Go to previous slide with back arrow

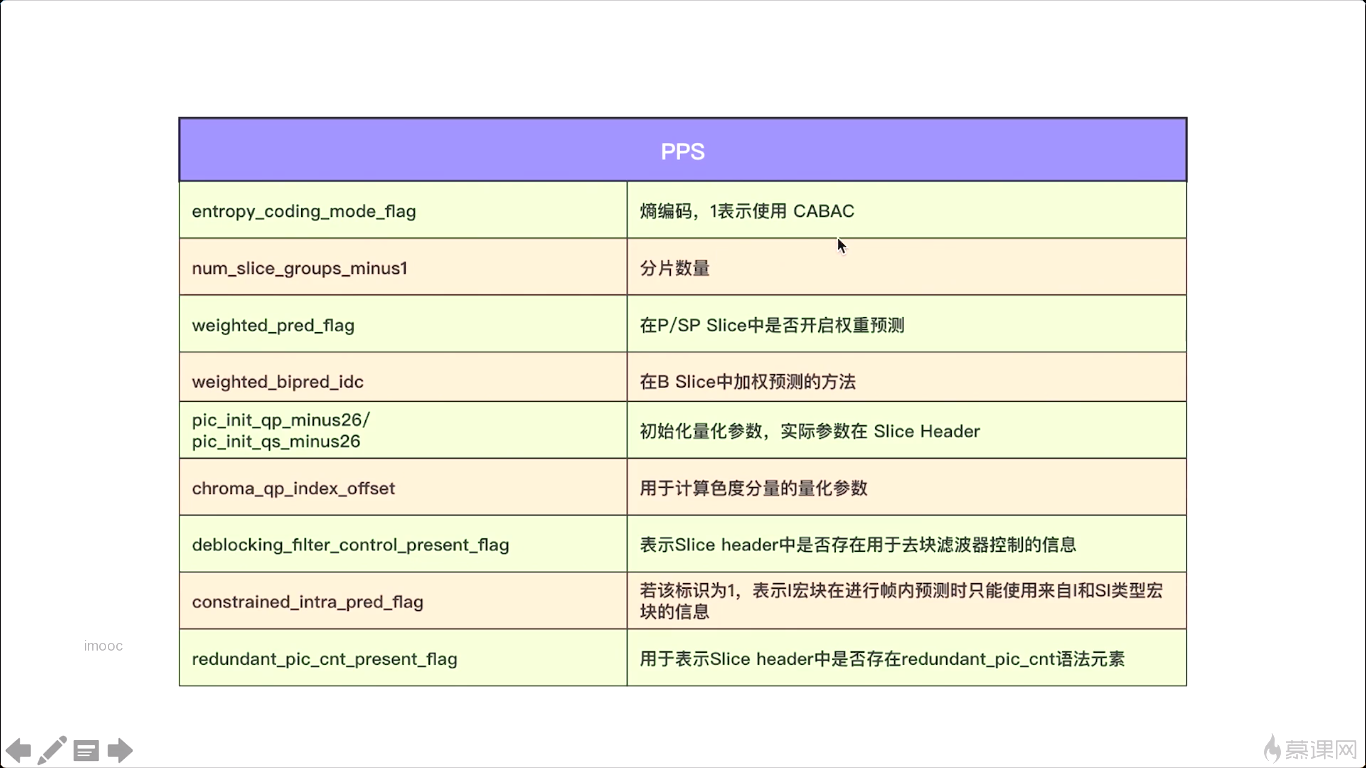[19, 750]
